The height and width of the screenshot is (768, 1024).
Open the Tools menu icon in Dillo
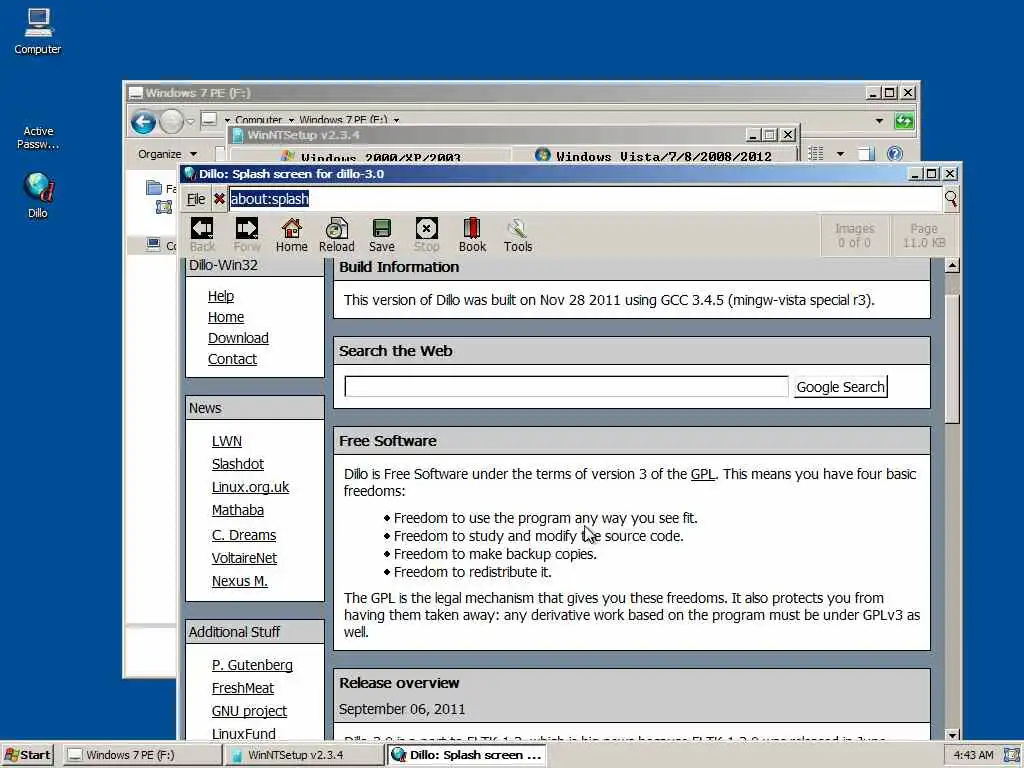point(517,234)
